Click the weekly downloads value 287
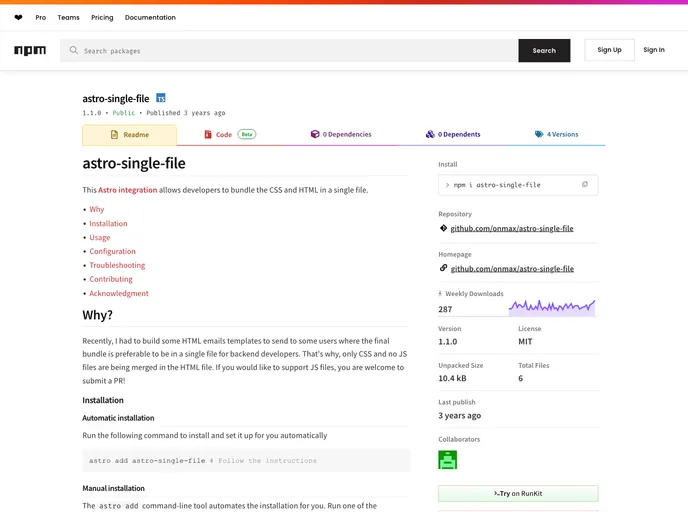This screenshot has width=688, height=512. (445, 309)
